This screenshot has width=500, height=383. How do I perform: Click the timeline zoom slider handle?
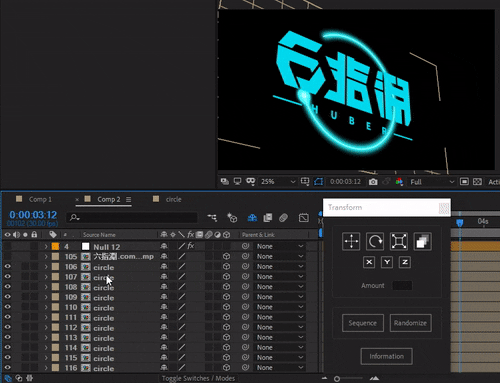(x=337, y=379)
